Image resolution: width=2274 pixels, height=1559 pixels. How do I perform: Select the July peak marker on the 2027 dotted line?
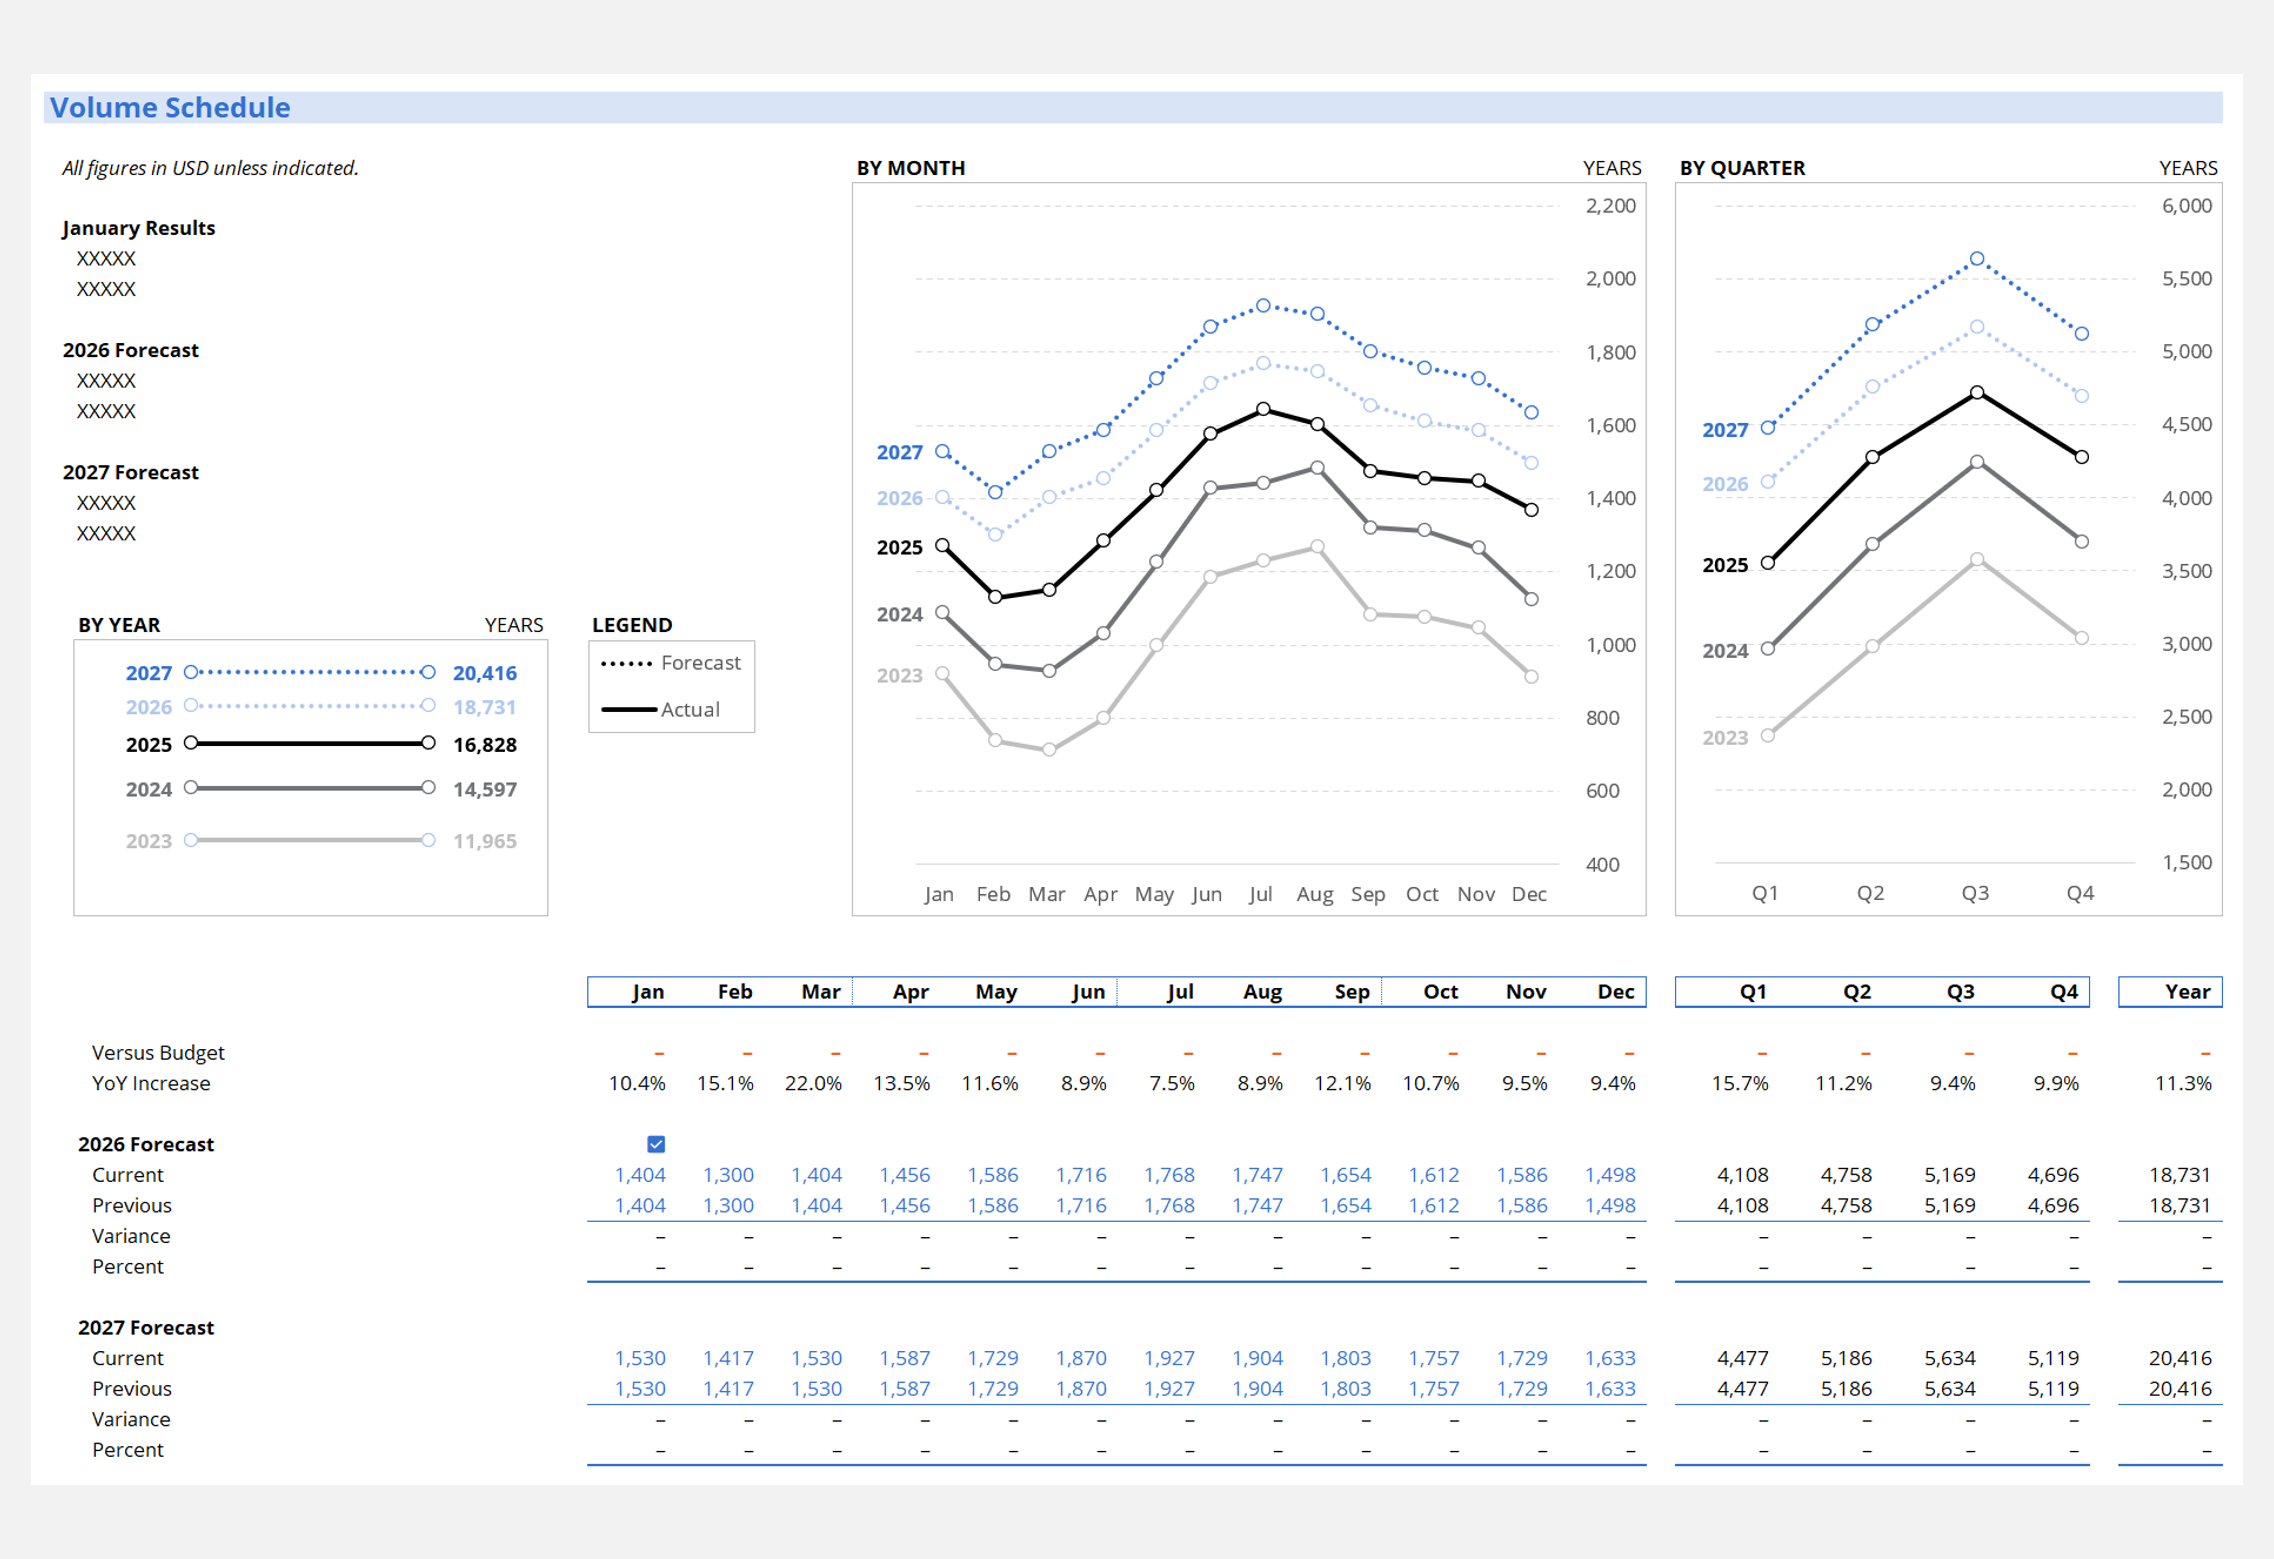[1262, 304]
